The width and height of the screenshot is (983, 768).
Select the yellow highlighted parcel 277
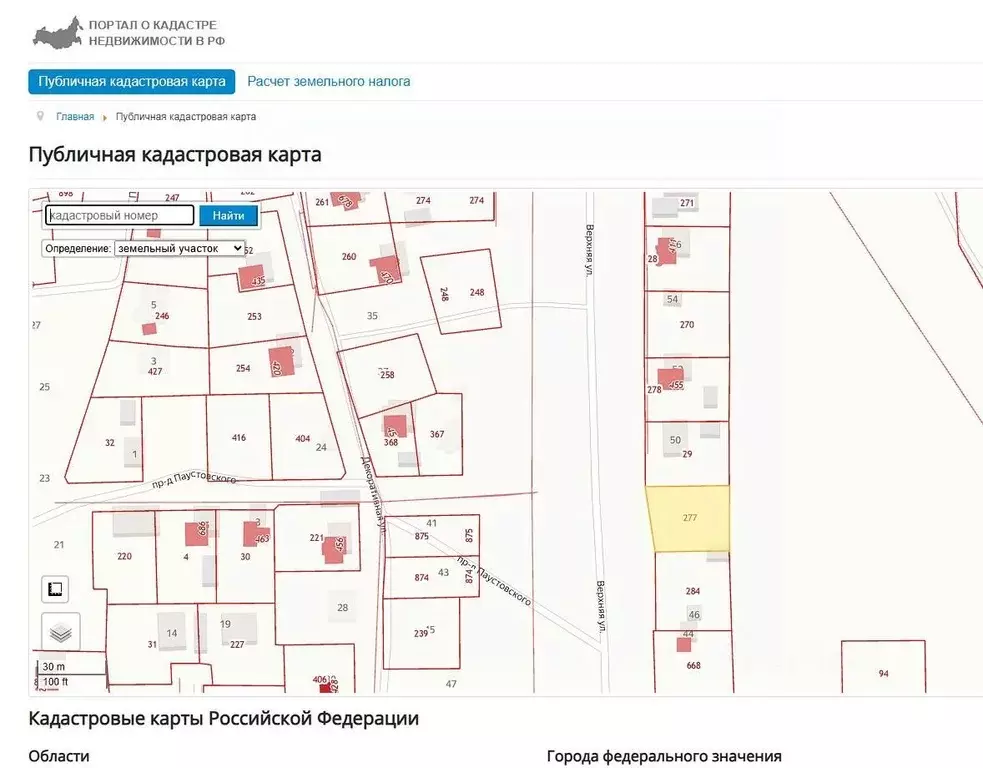point(689,518)
